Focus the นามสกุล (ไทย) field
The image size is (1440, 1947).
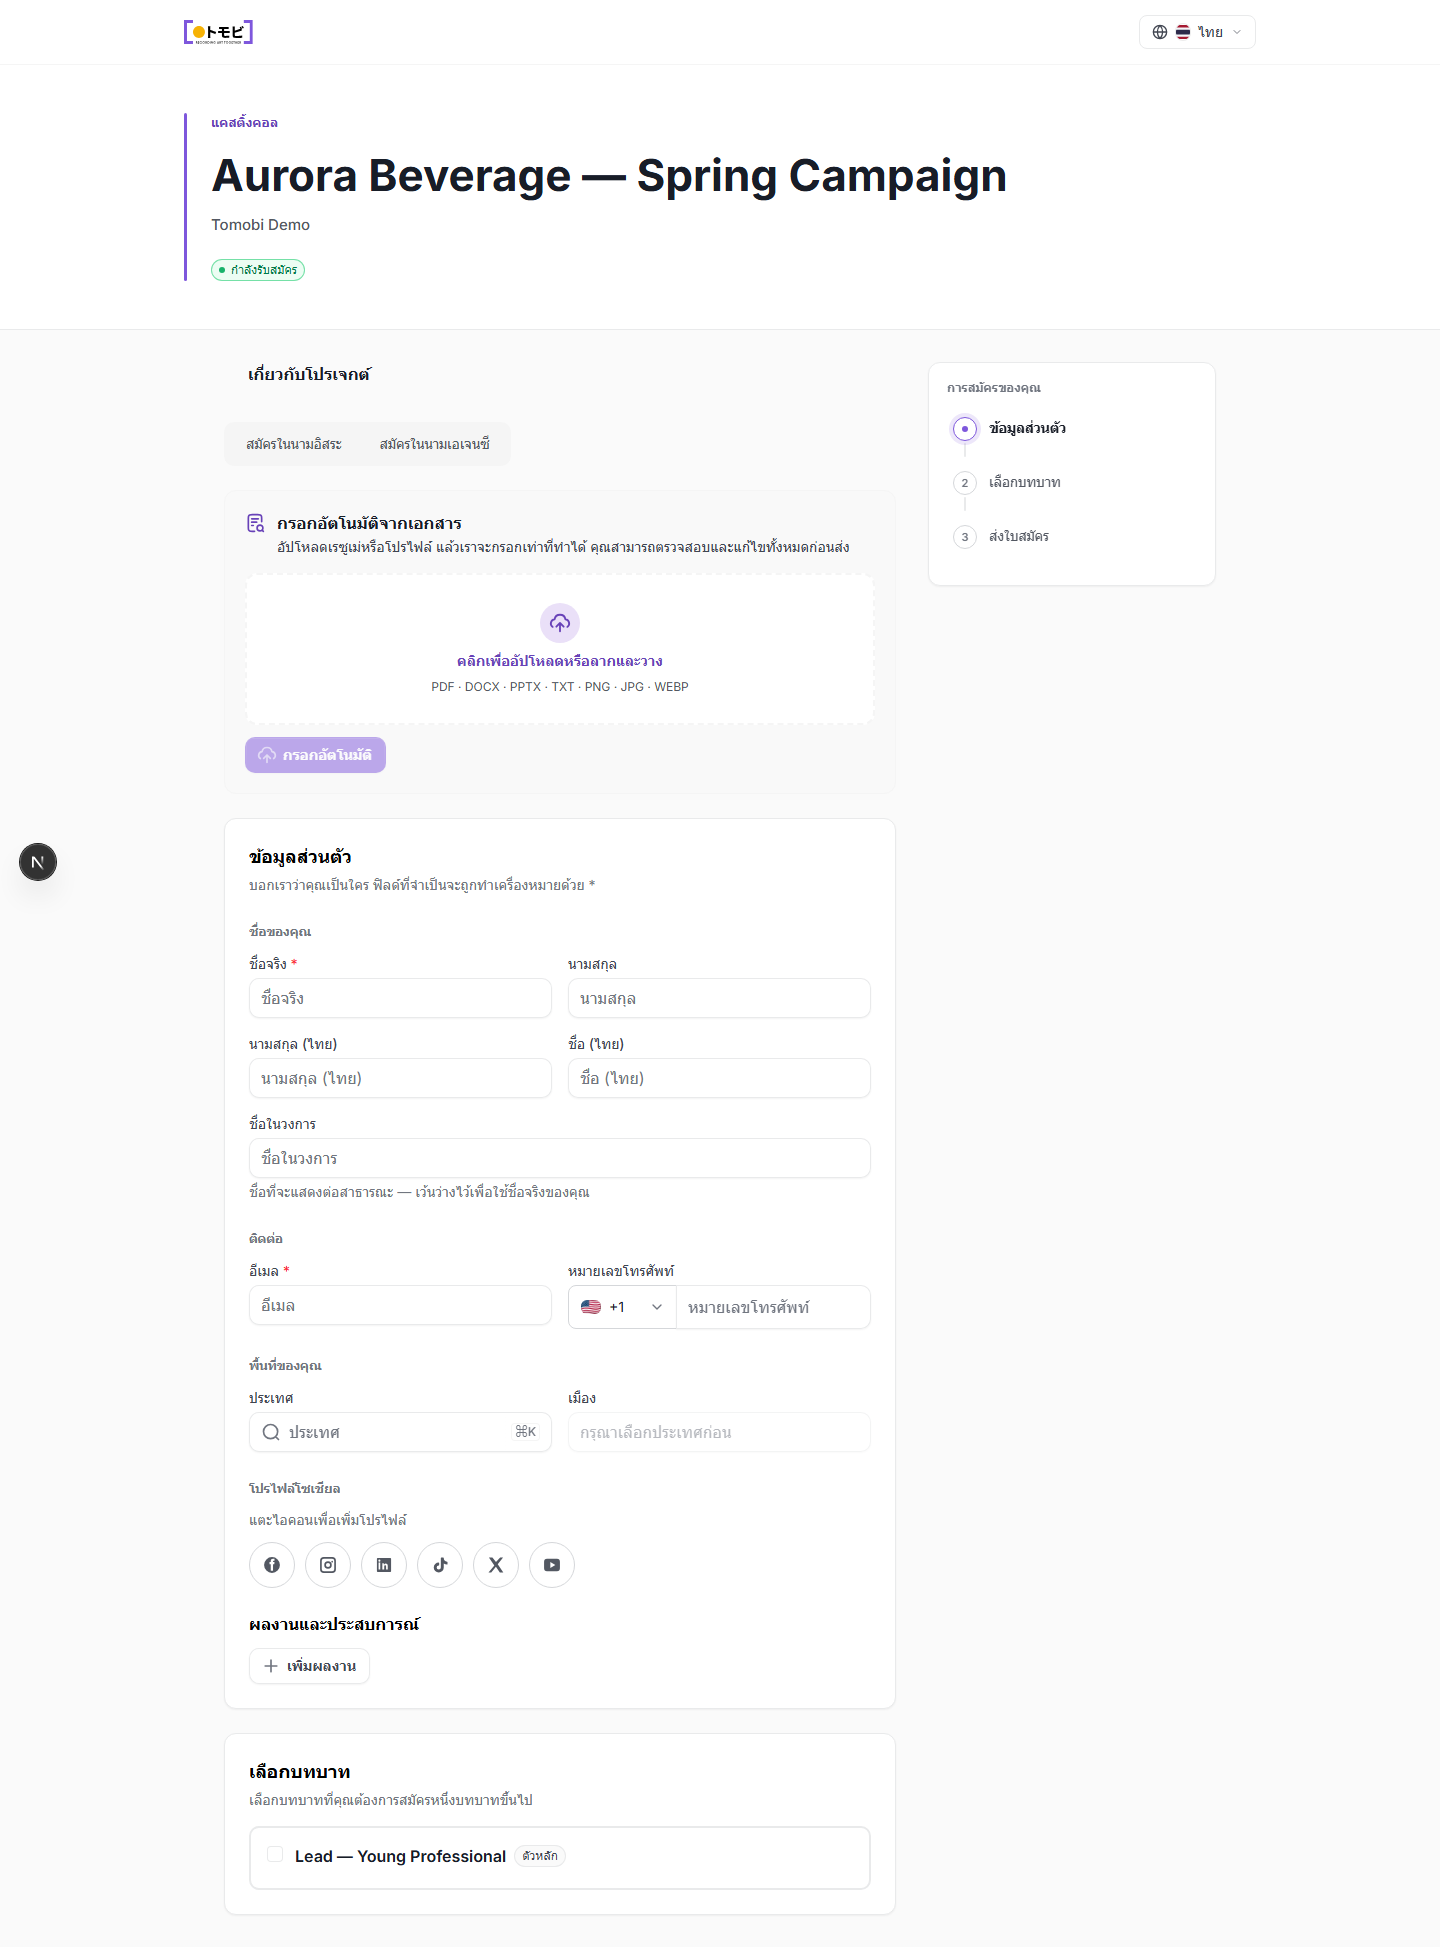pyautogui.click(x=400, y=1078)
